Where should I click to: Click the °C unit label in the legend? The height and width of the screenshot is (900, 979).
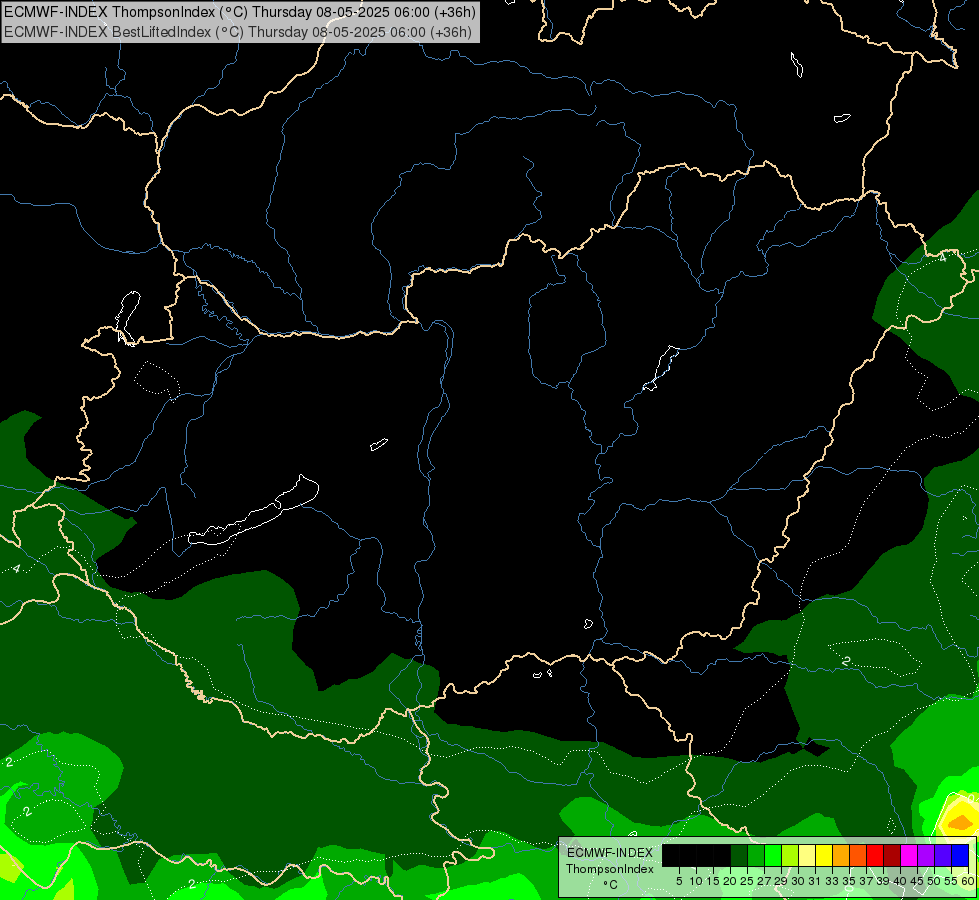[x=611, y=885]
